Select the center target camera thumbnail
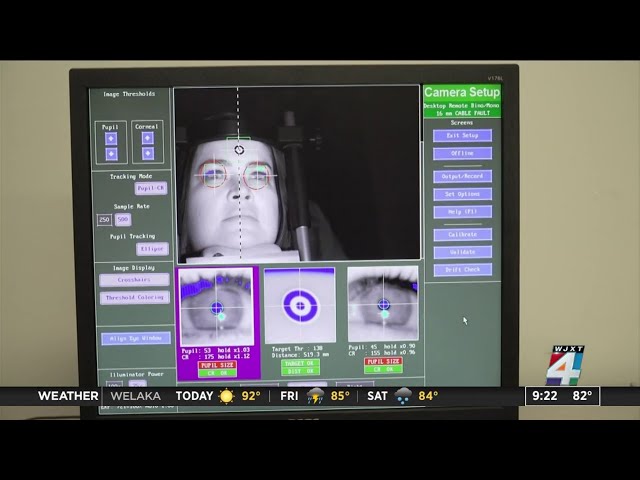Image resolution: width=640 pixels, height=480 pixels. click(300, 305)
